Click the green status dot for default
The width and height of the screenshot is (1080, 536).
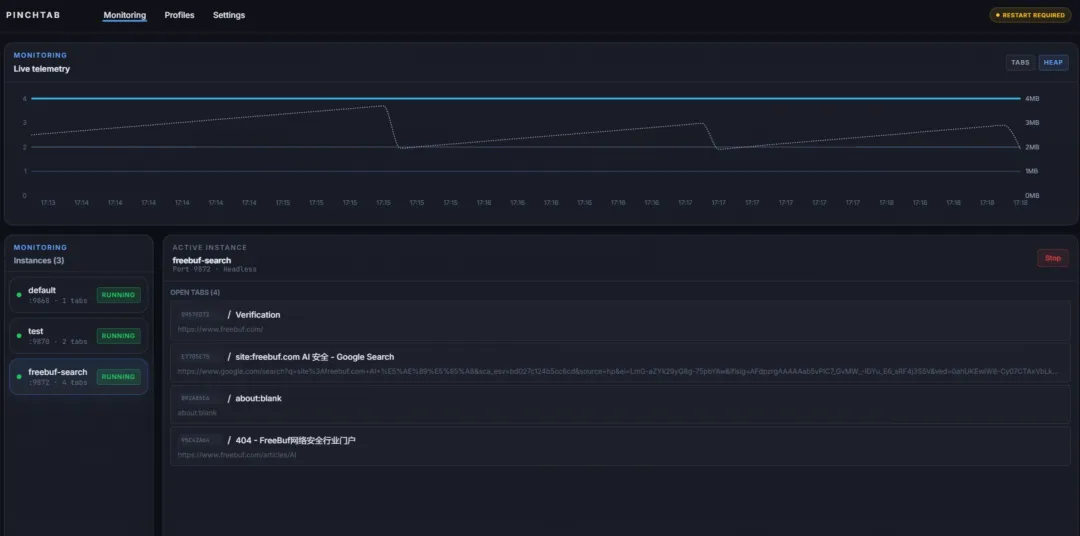click(19, 295)
